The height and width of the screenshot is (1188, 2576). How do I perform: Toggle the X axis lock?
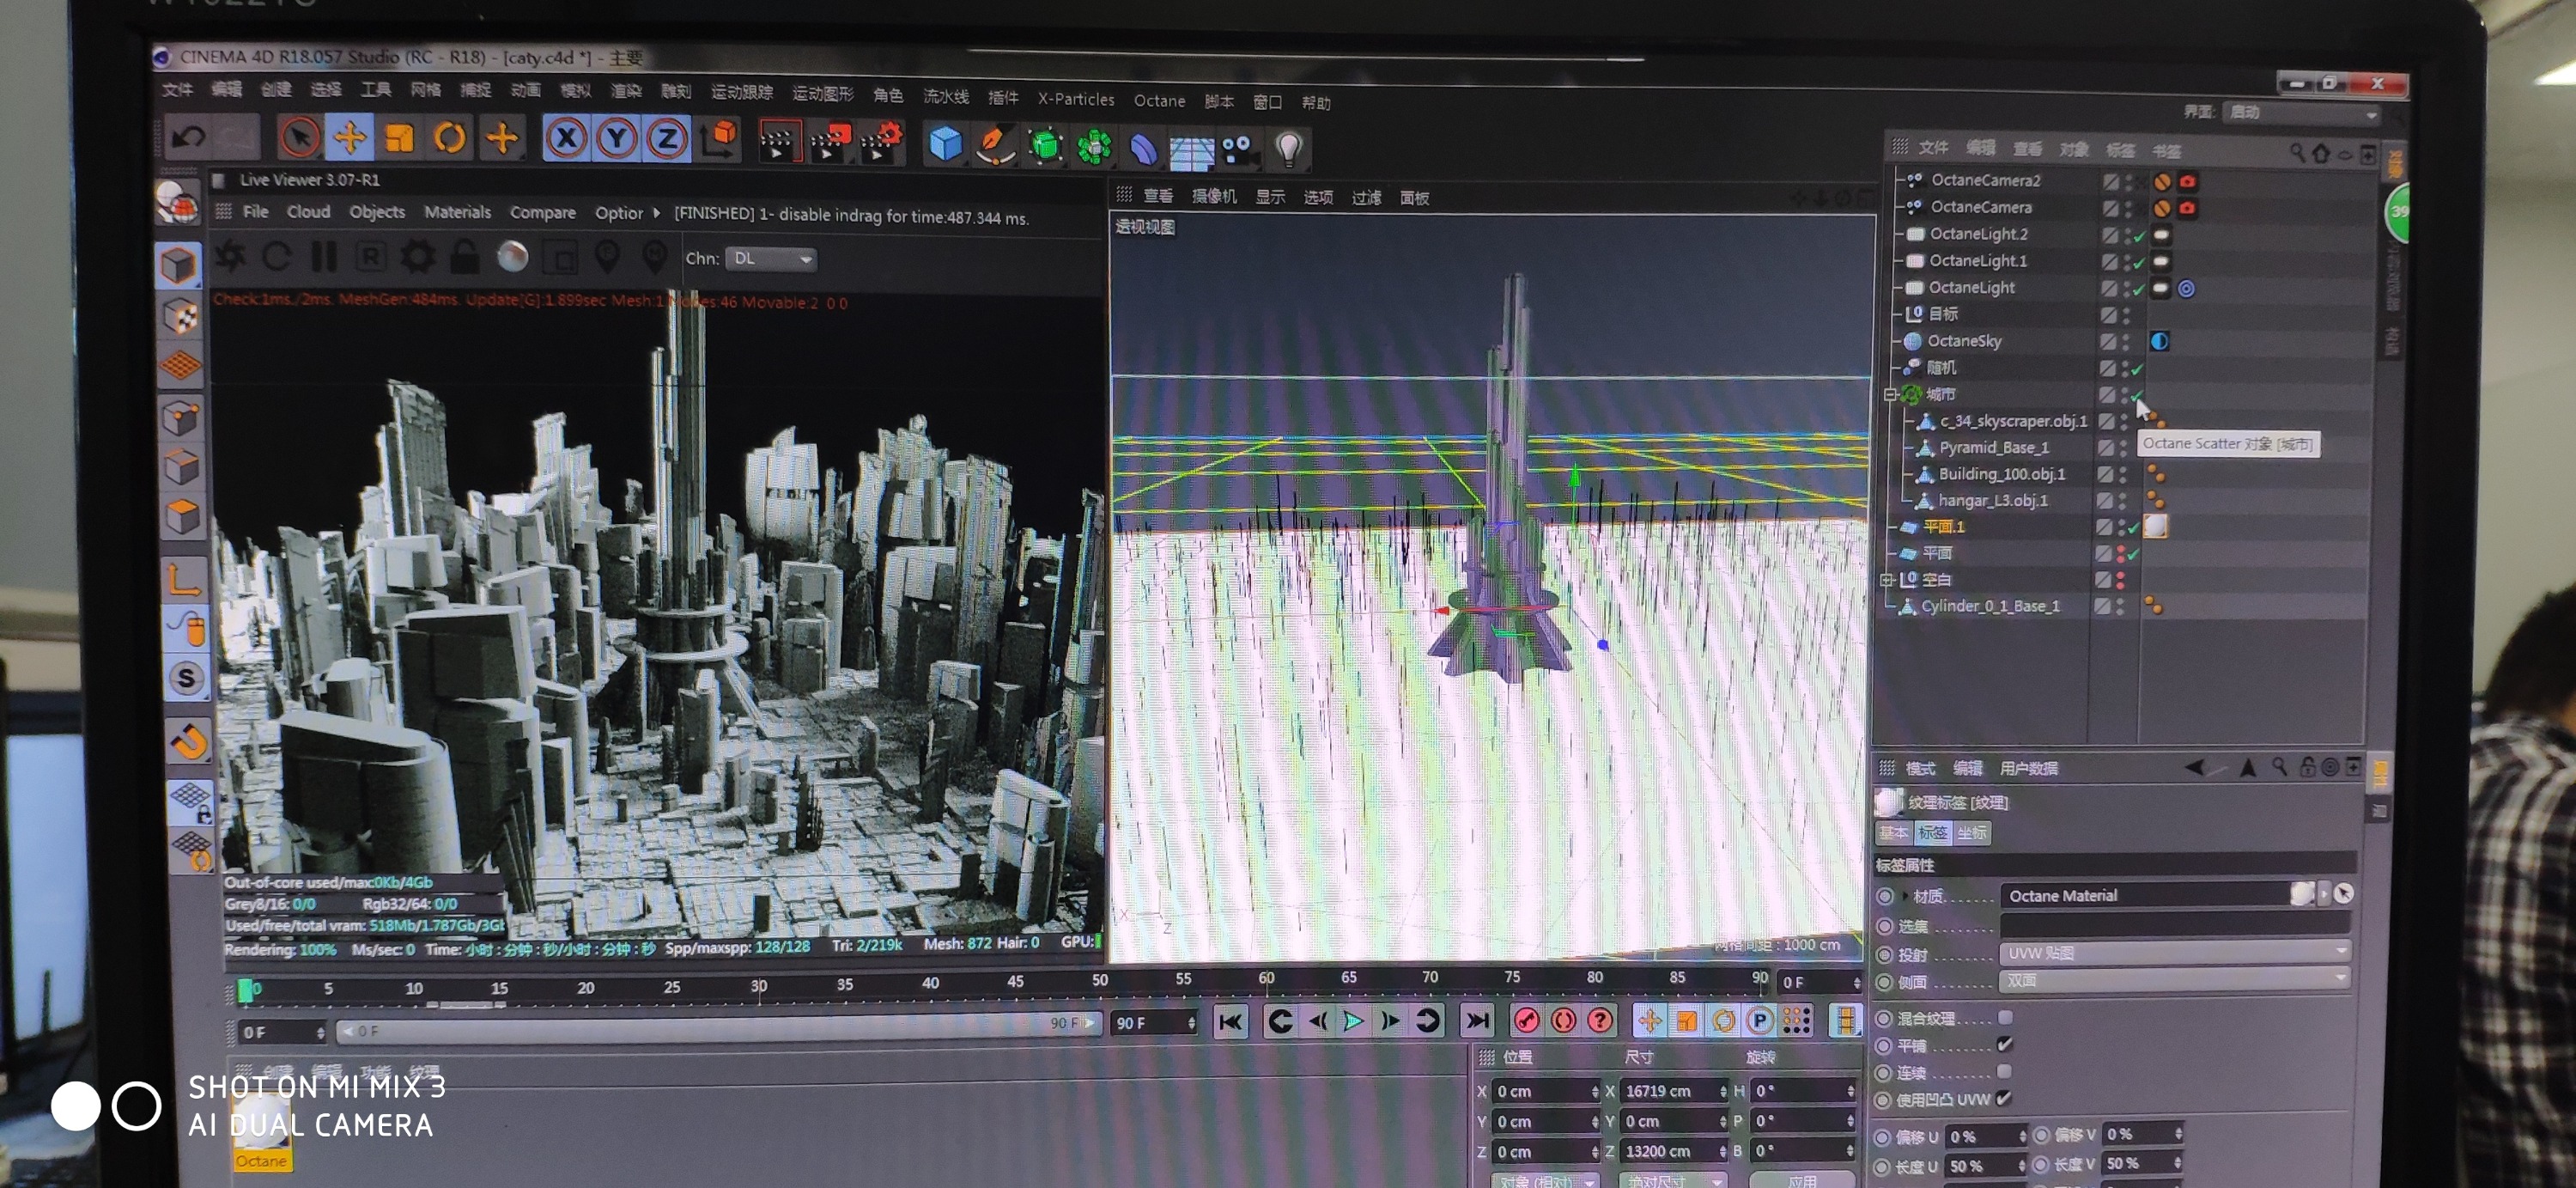(x=566, y=138)
